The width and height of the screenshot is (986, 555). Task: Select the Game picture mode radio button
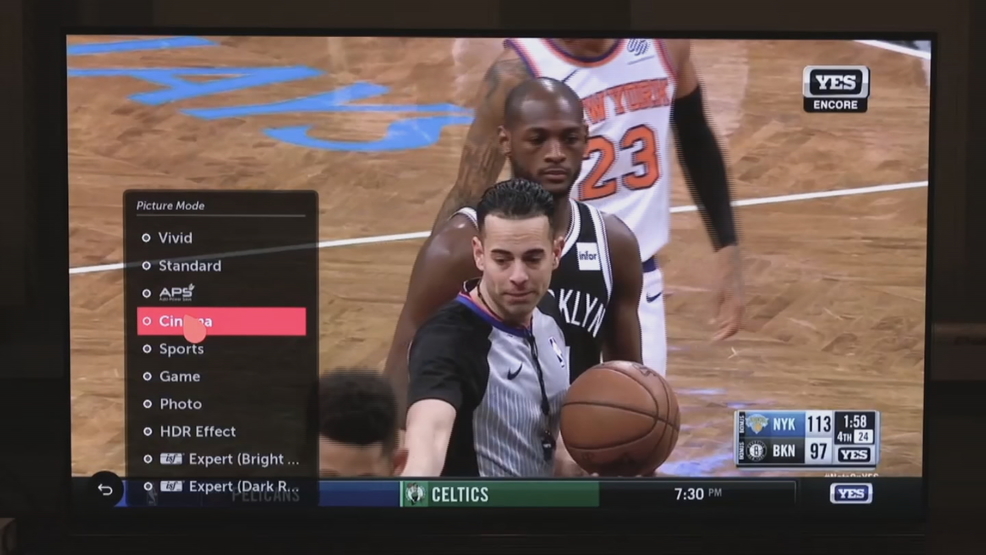pyautogui.click(x=147, y=376)
